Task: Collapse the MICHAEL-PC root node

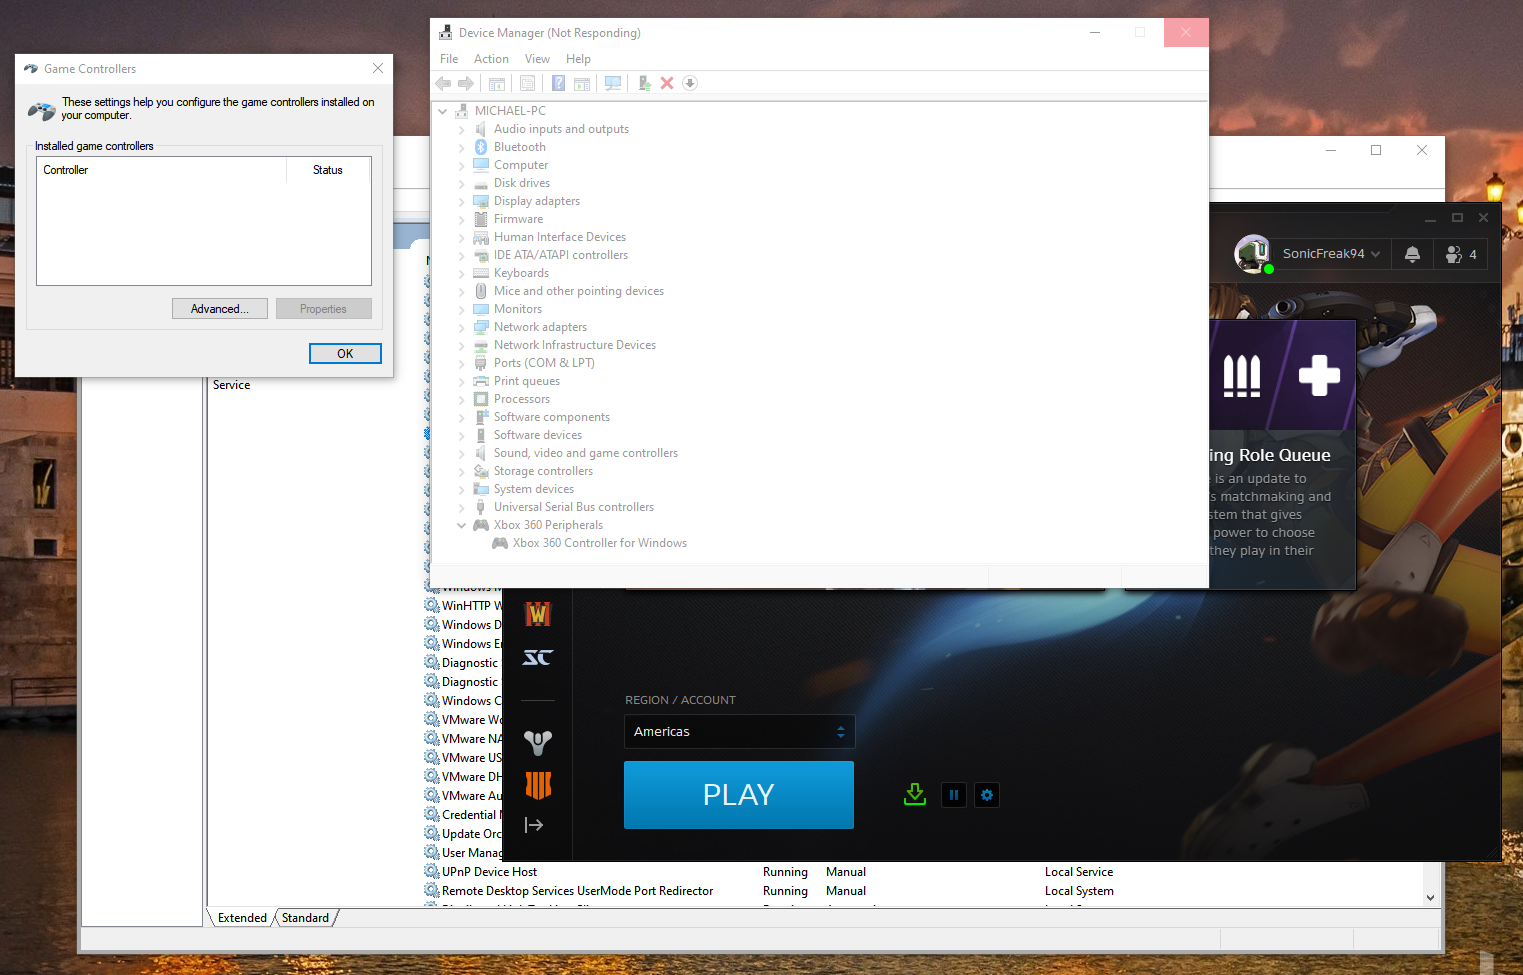Action: click(443, 111)
